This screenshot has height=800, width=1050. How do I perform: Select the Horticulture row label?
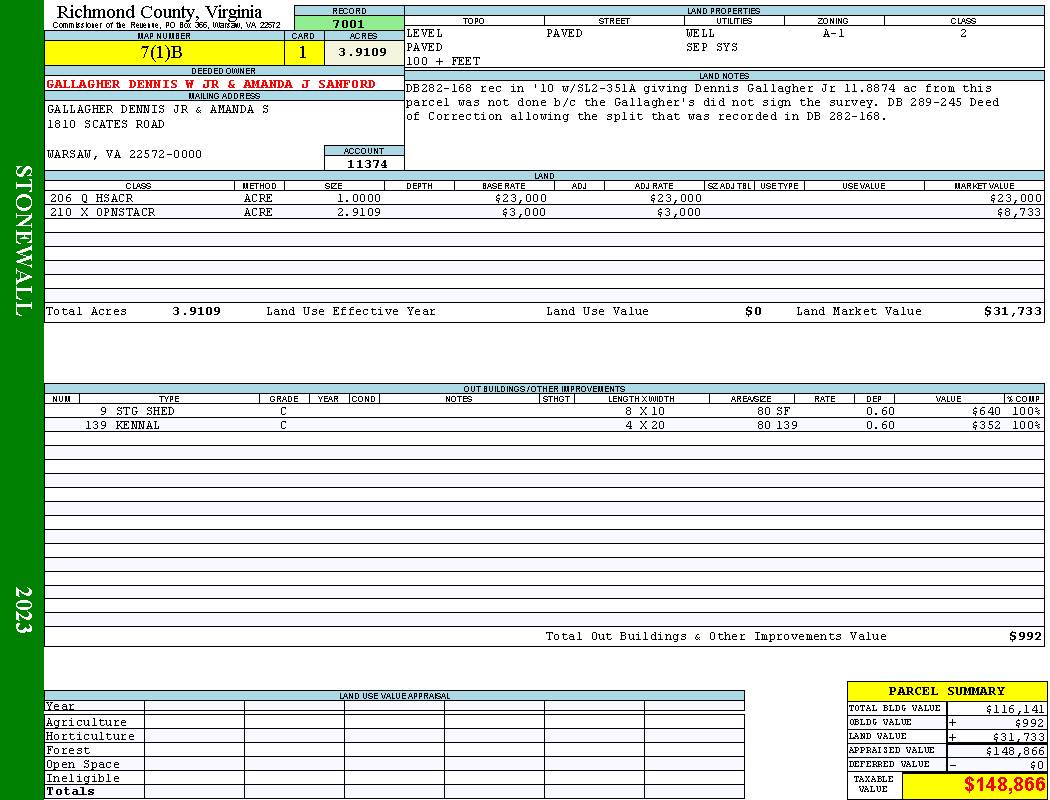90,736
